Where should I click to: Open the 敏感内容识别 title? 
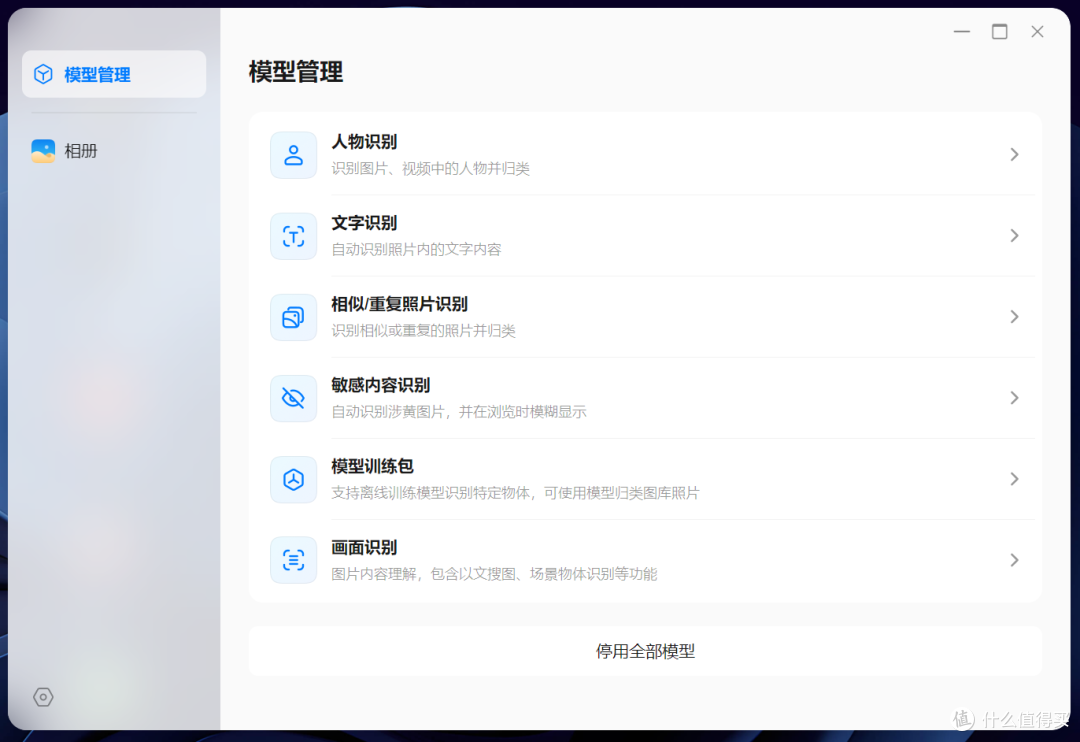[381, 385]
